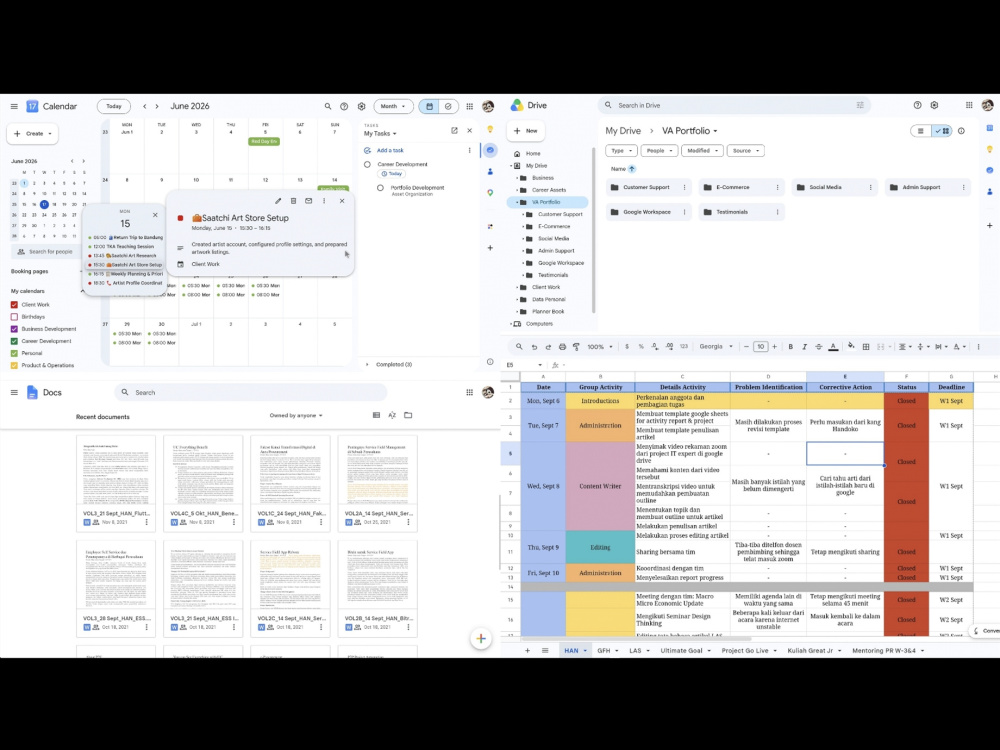Open Calendar main menu hamburger
The image size is (1000, 750).
click(14, 107)
